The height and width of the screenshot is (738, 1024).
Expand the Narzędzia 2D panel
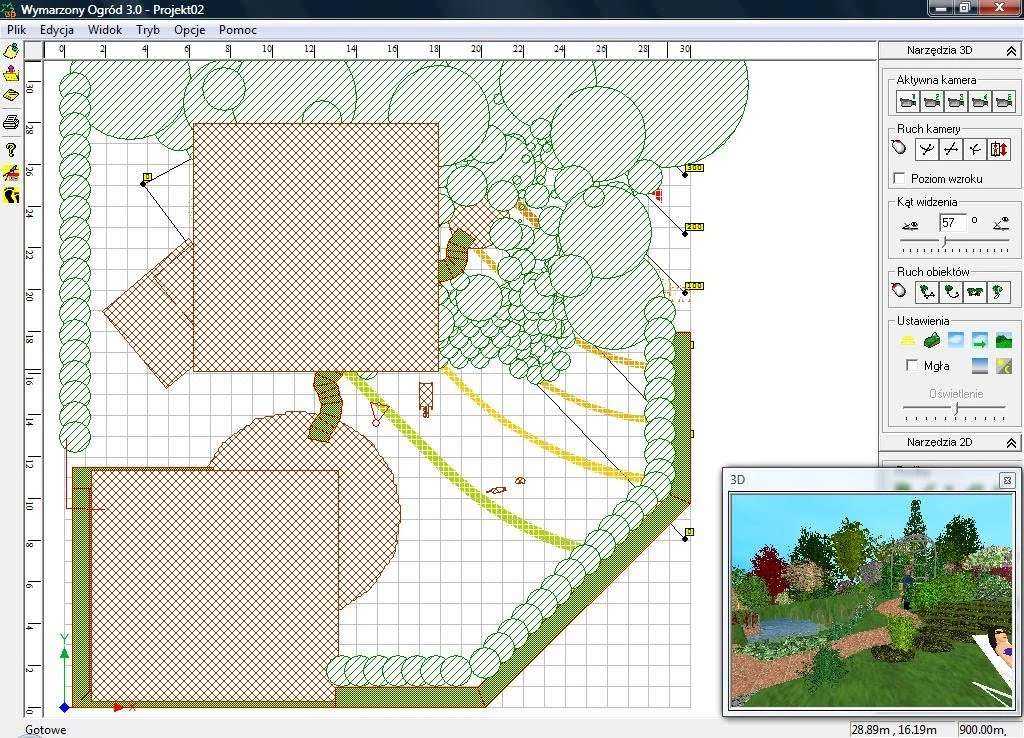pos(1010,442)
